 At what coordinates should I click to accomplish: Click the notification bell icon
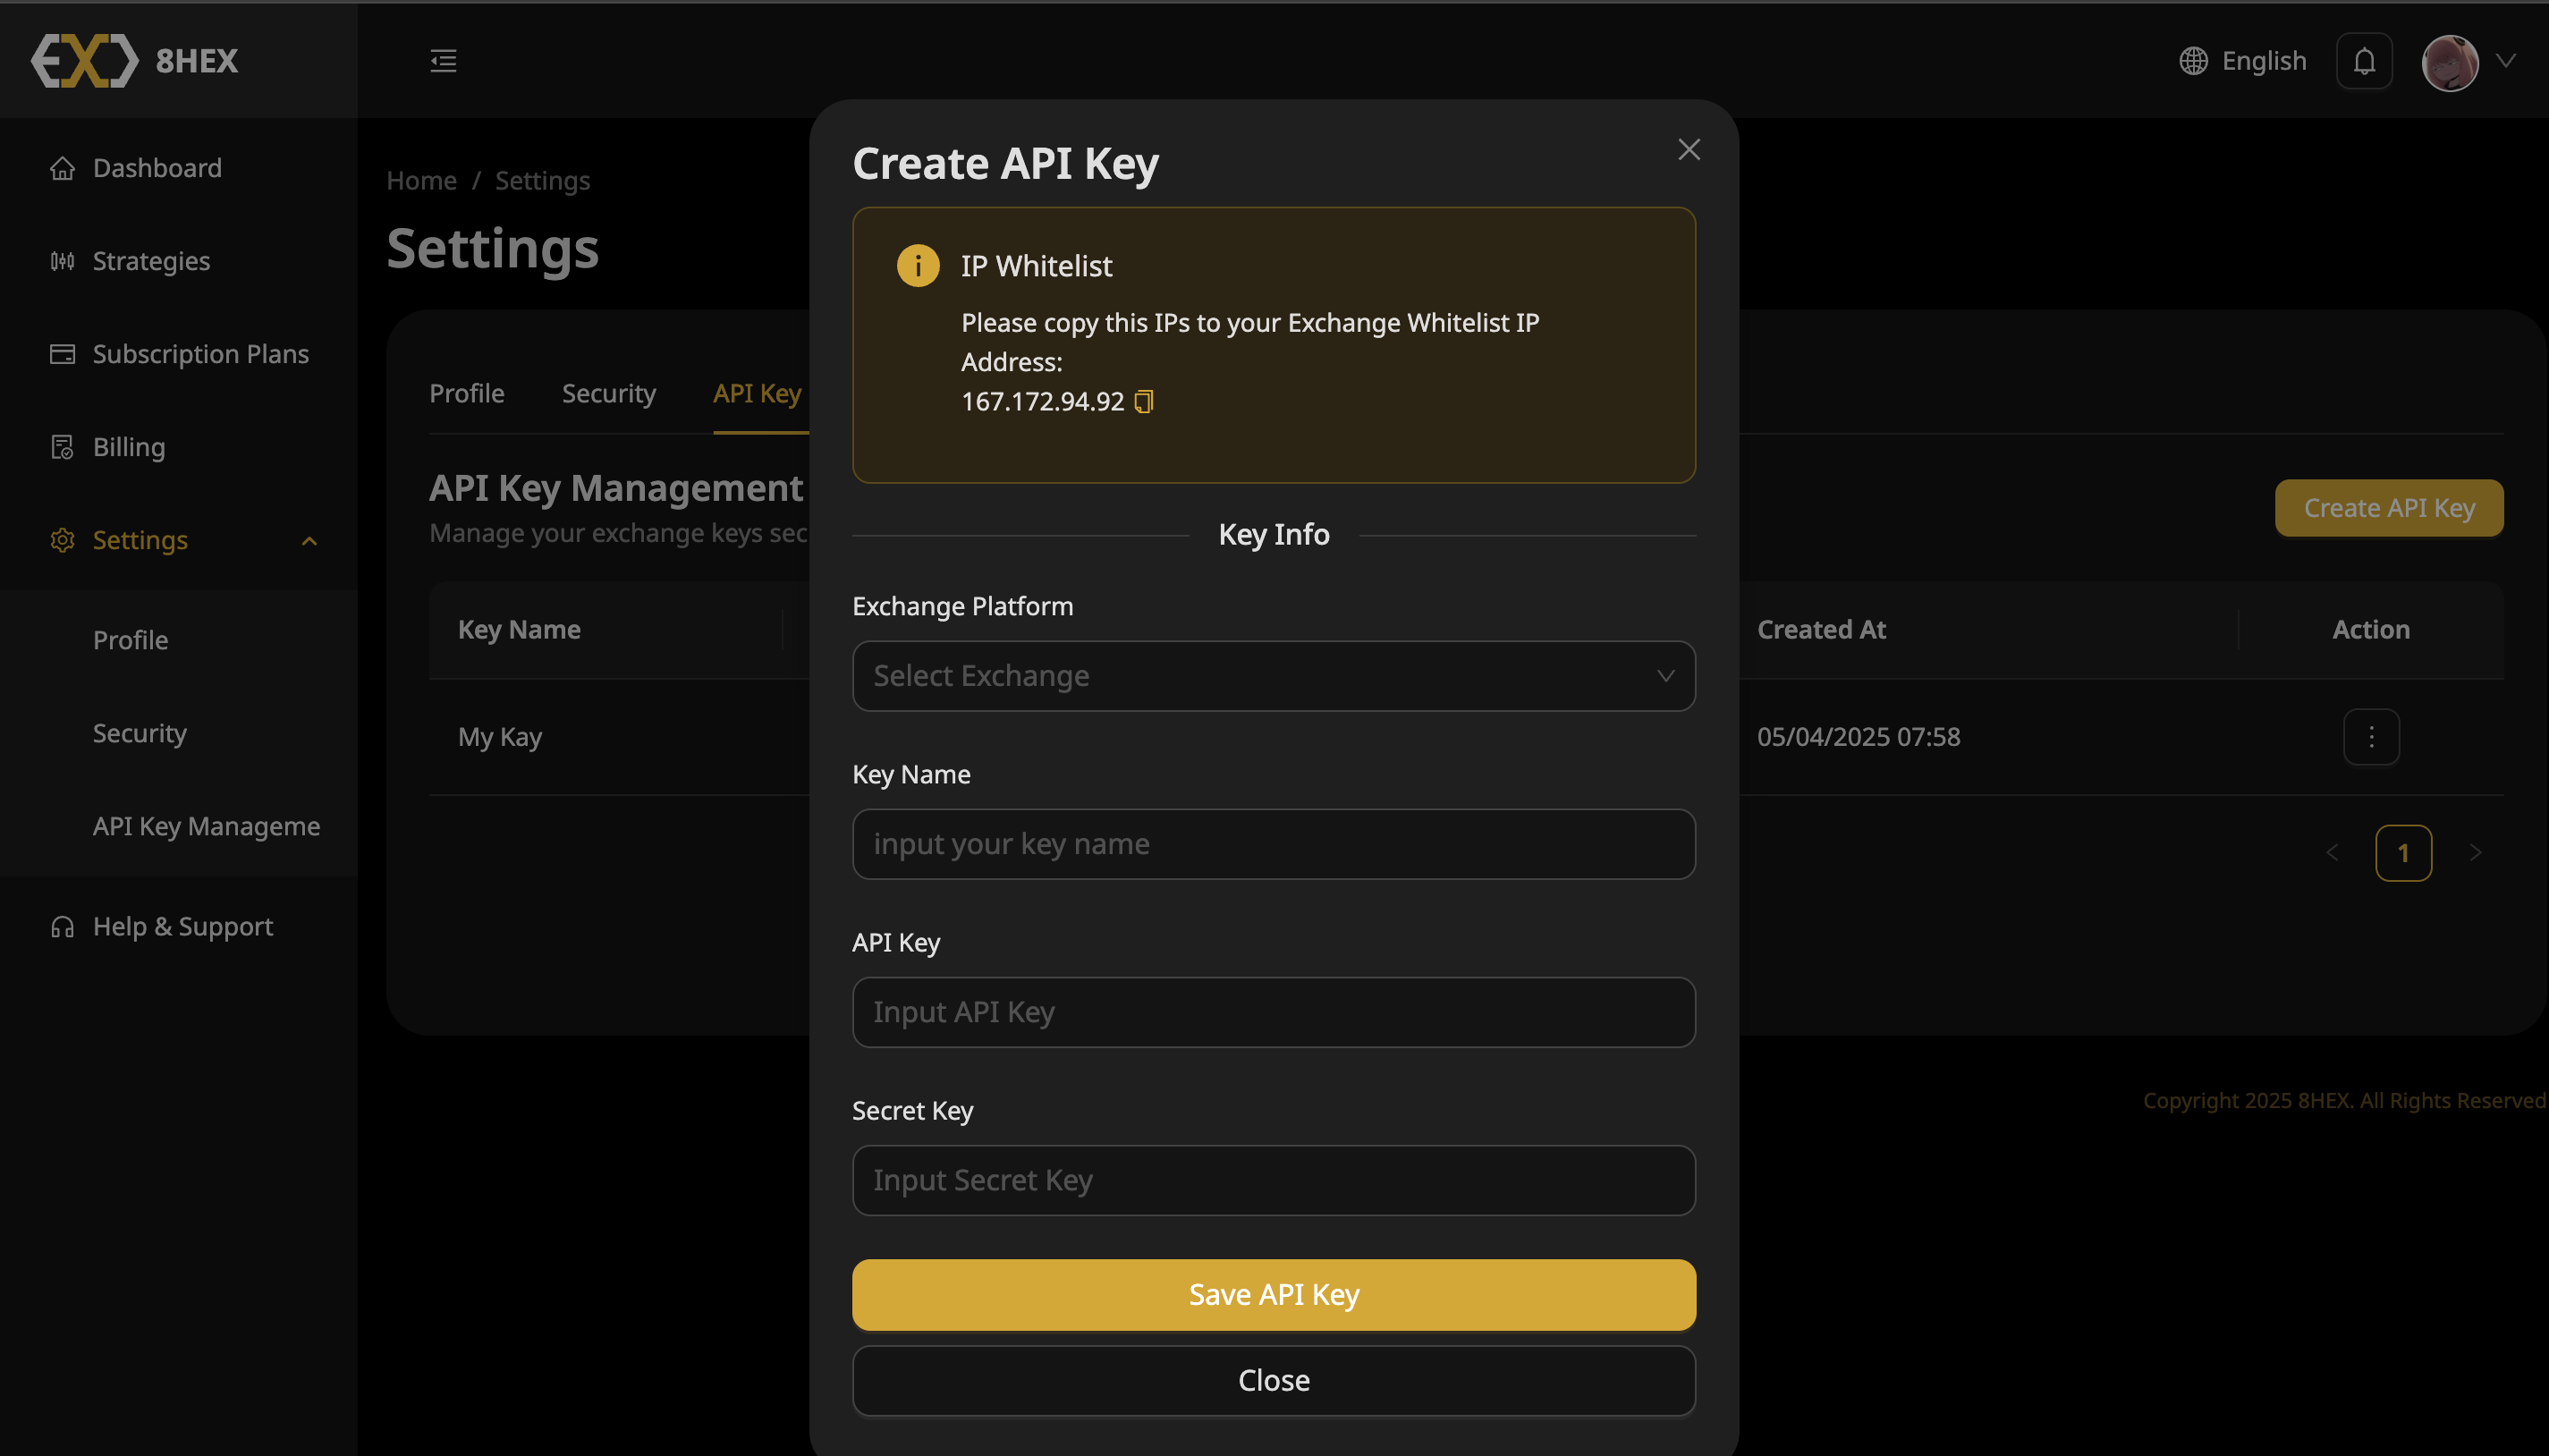[x=2363, y=60]
